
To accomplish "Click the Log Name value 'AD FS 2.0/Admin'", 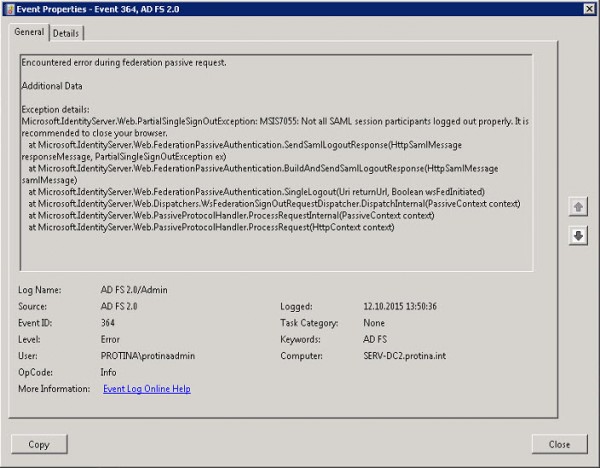I will 134,290.
